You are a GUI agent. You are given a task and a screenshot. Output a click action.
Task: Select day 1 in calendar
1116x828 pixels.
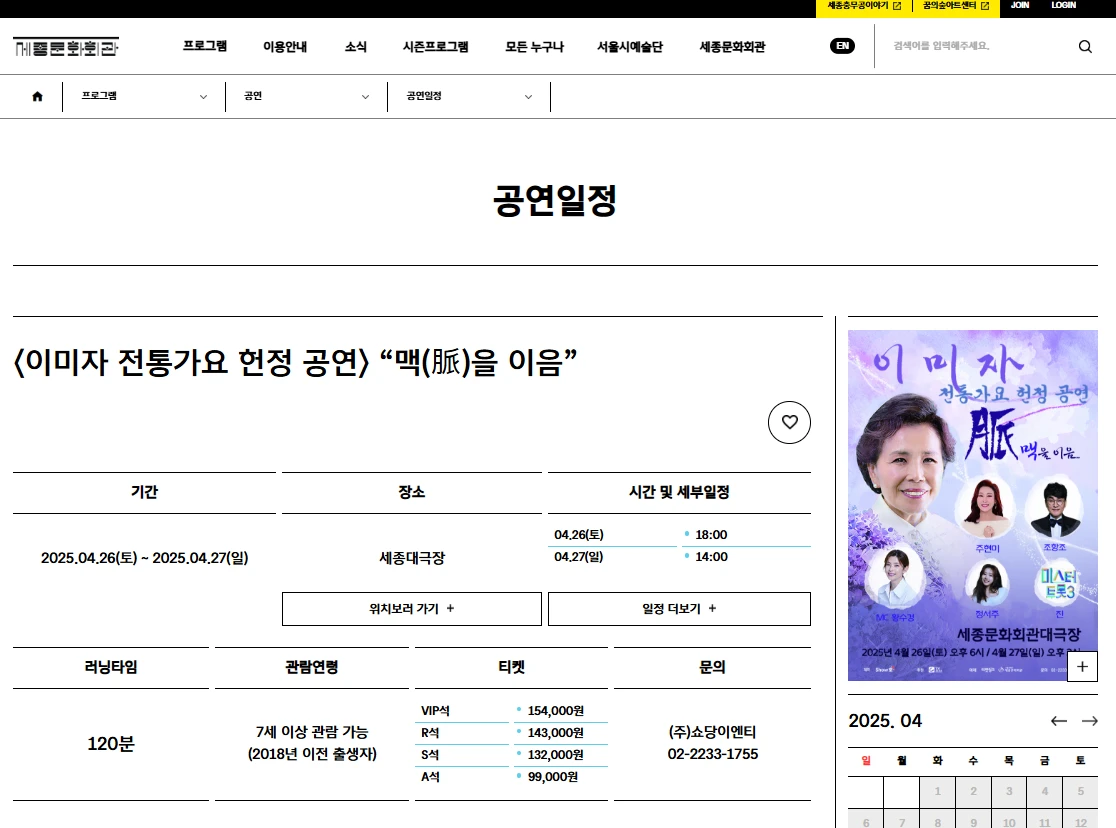(x=937, y=791)
